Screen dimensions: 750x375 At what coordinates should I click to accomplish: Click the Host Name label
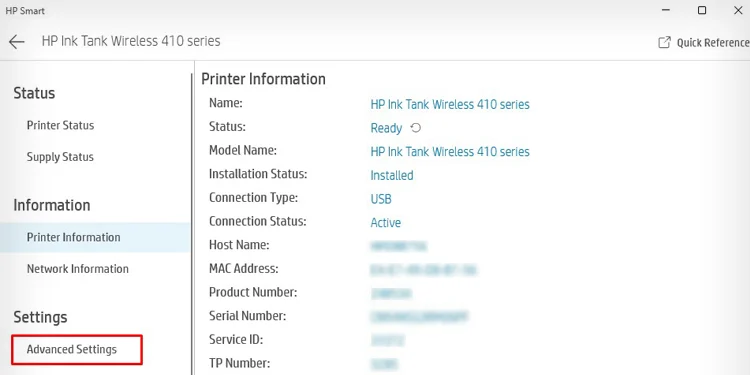click(239, 245)
